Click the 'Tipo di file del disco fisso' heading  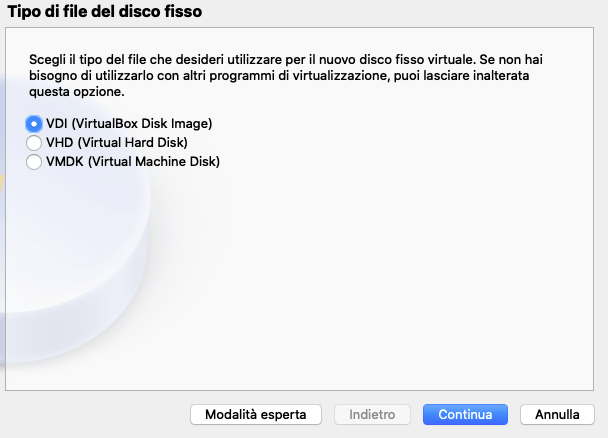105,11
